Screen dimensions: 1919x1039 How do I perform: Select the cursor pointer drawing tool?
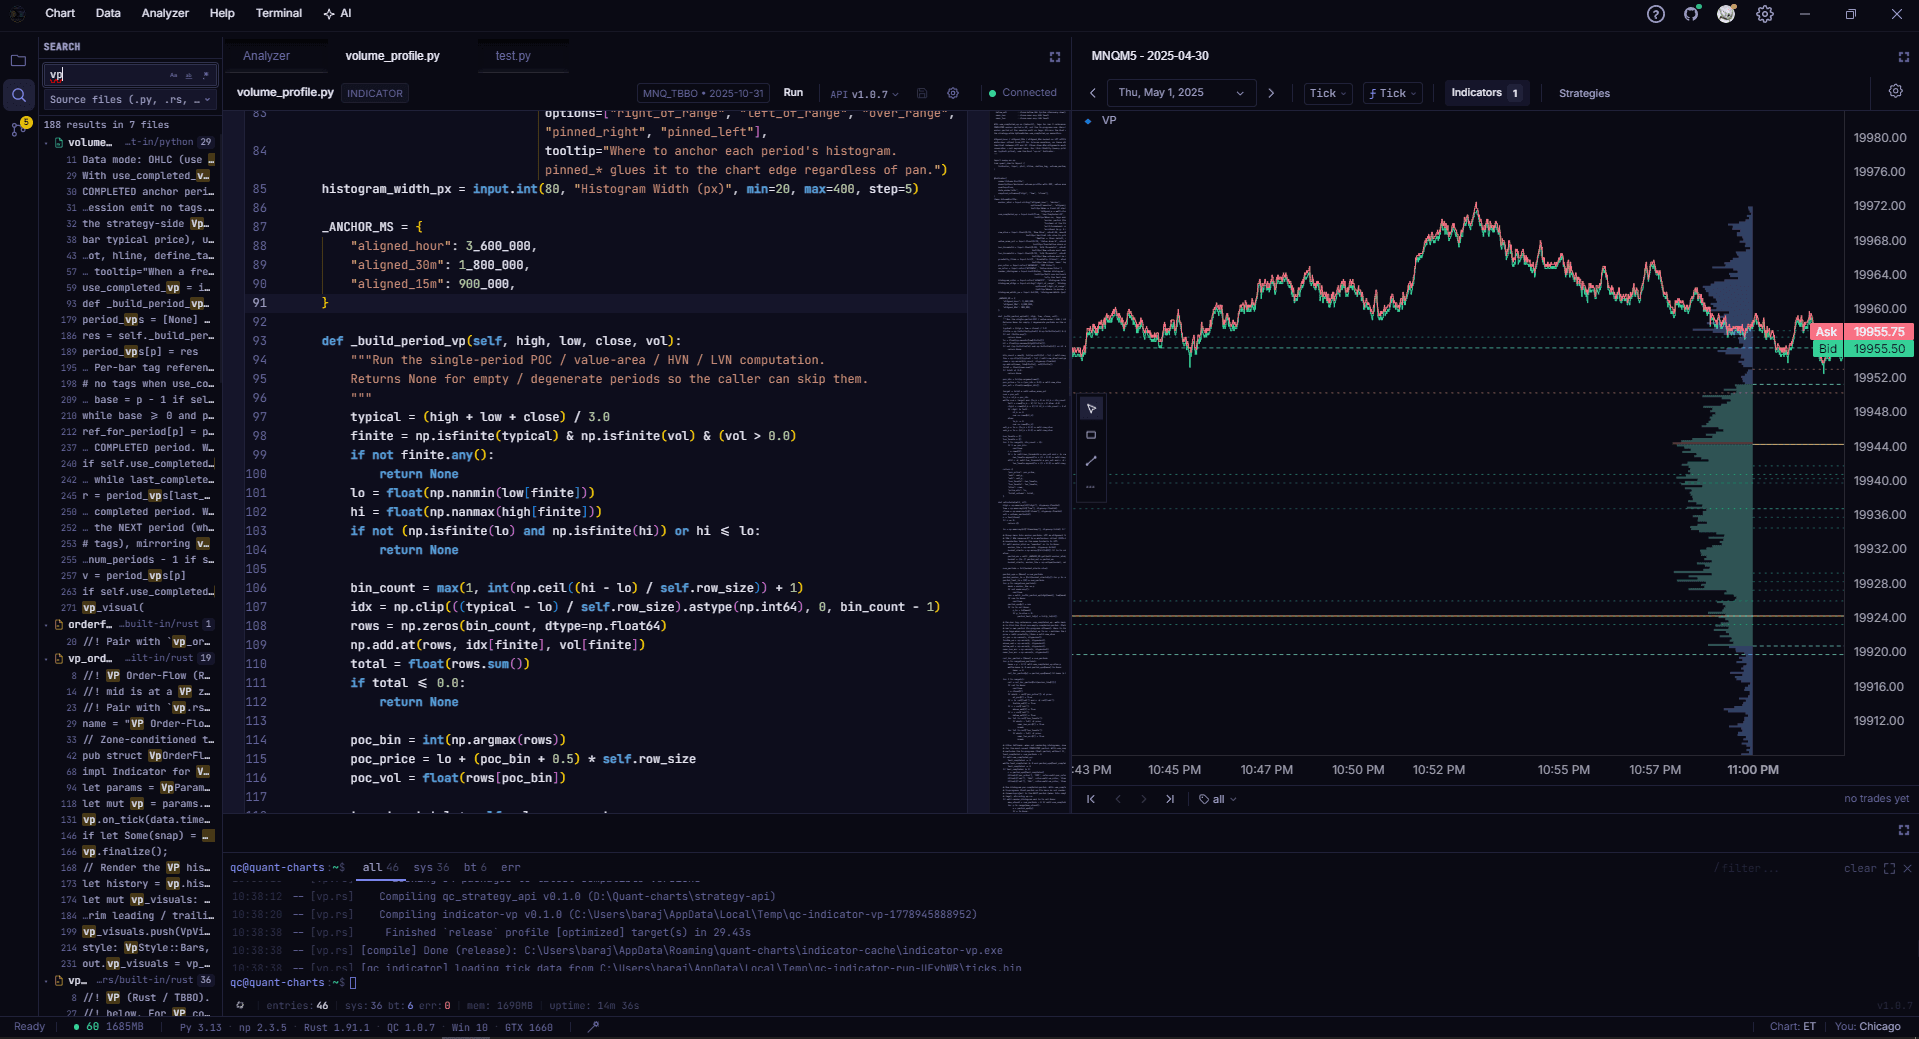pos(1091,409)
